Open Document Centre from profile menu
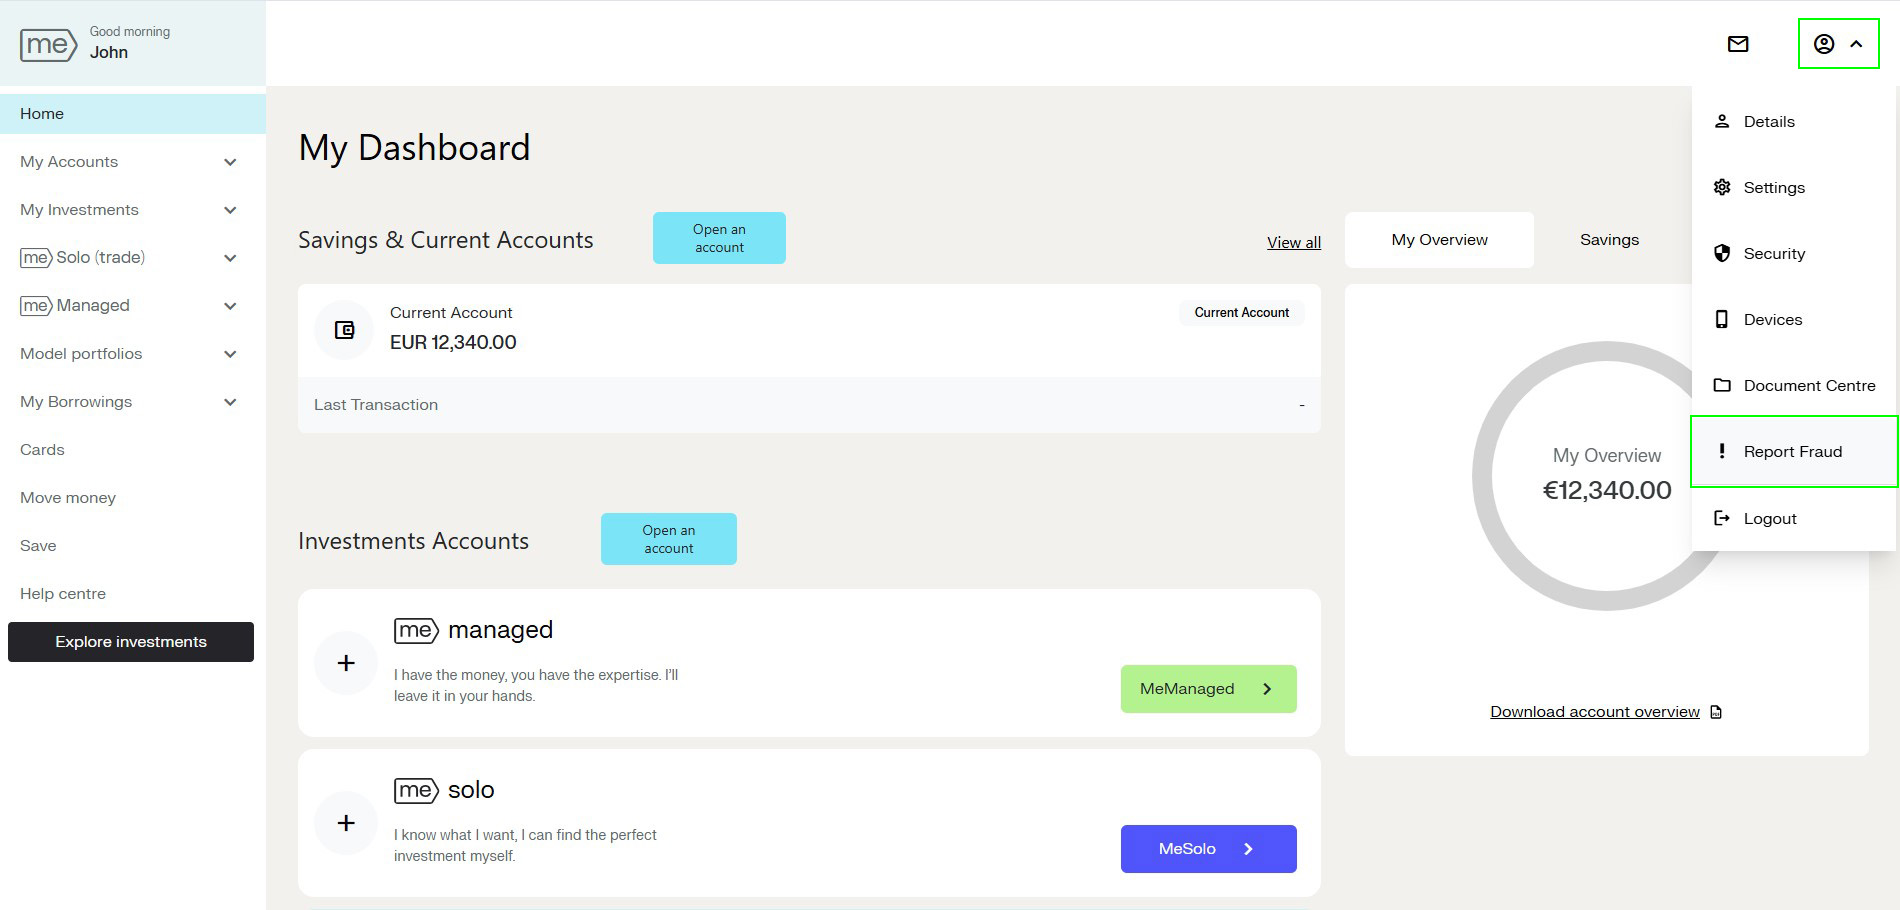 click(1808, 386)
